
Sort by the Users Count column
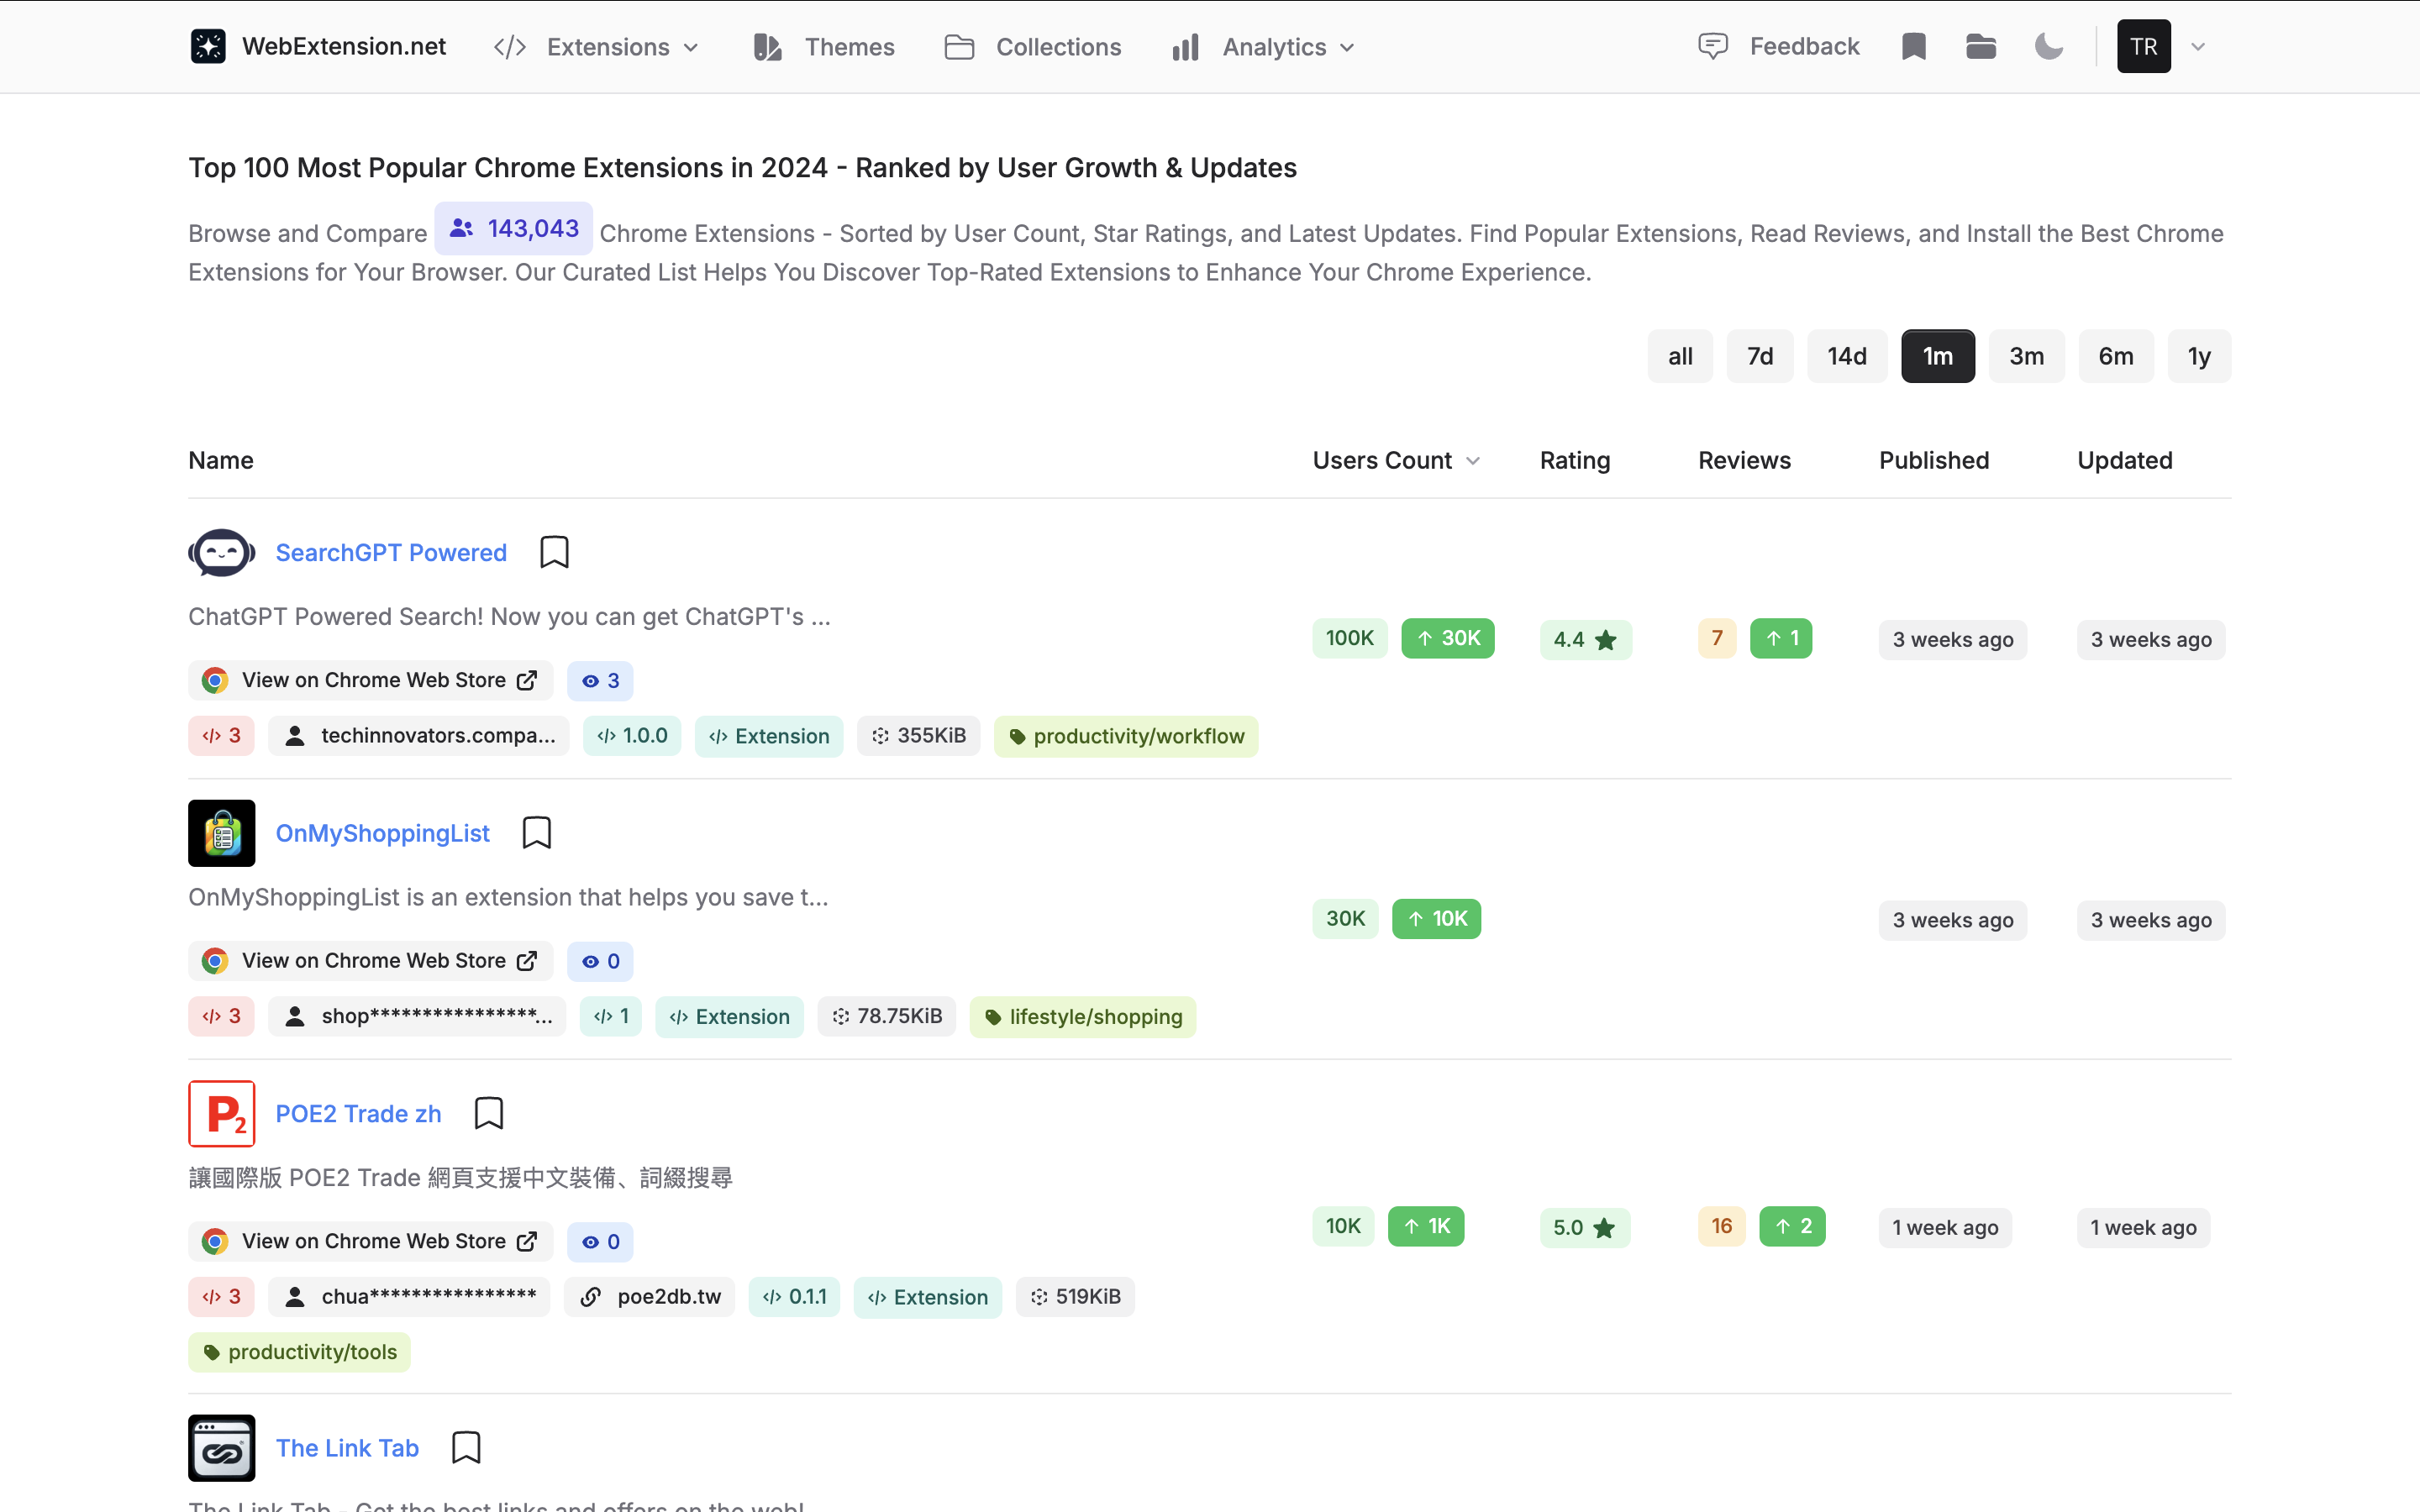(x=1396, y=460)
